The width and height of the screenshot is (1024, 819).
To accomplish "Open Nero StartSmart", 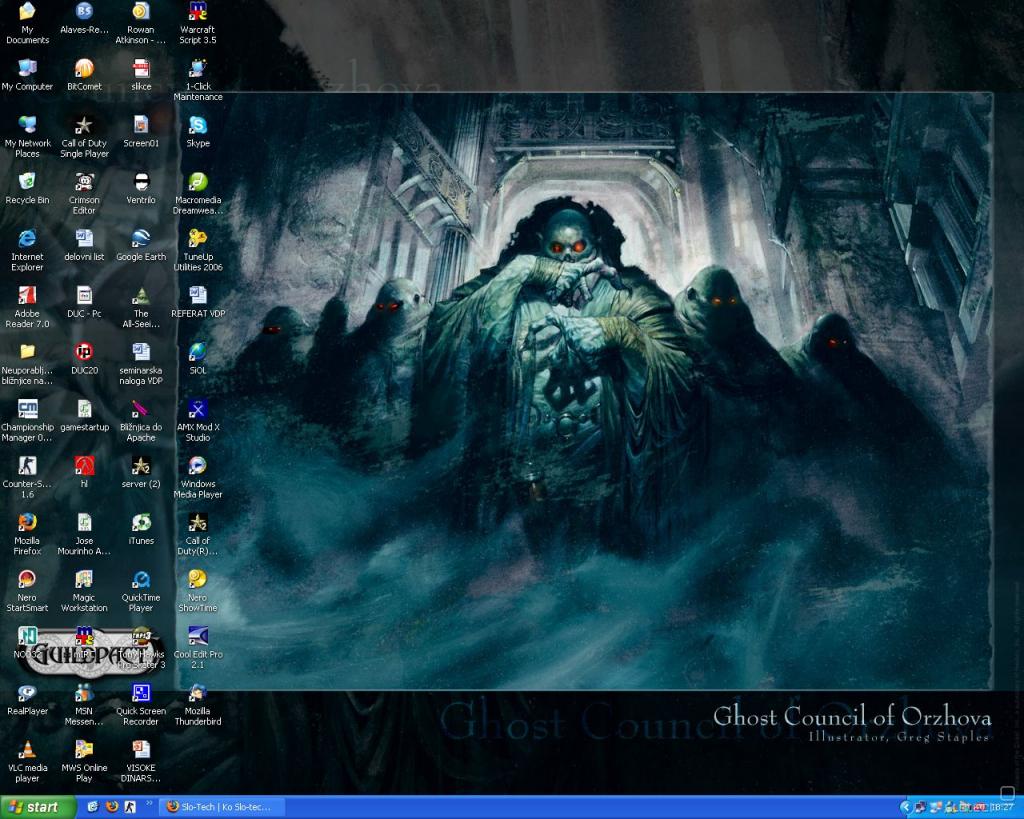I will (x=27, y=591).
